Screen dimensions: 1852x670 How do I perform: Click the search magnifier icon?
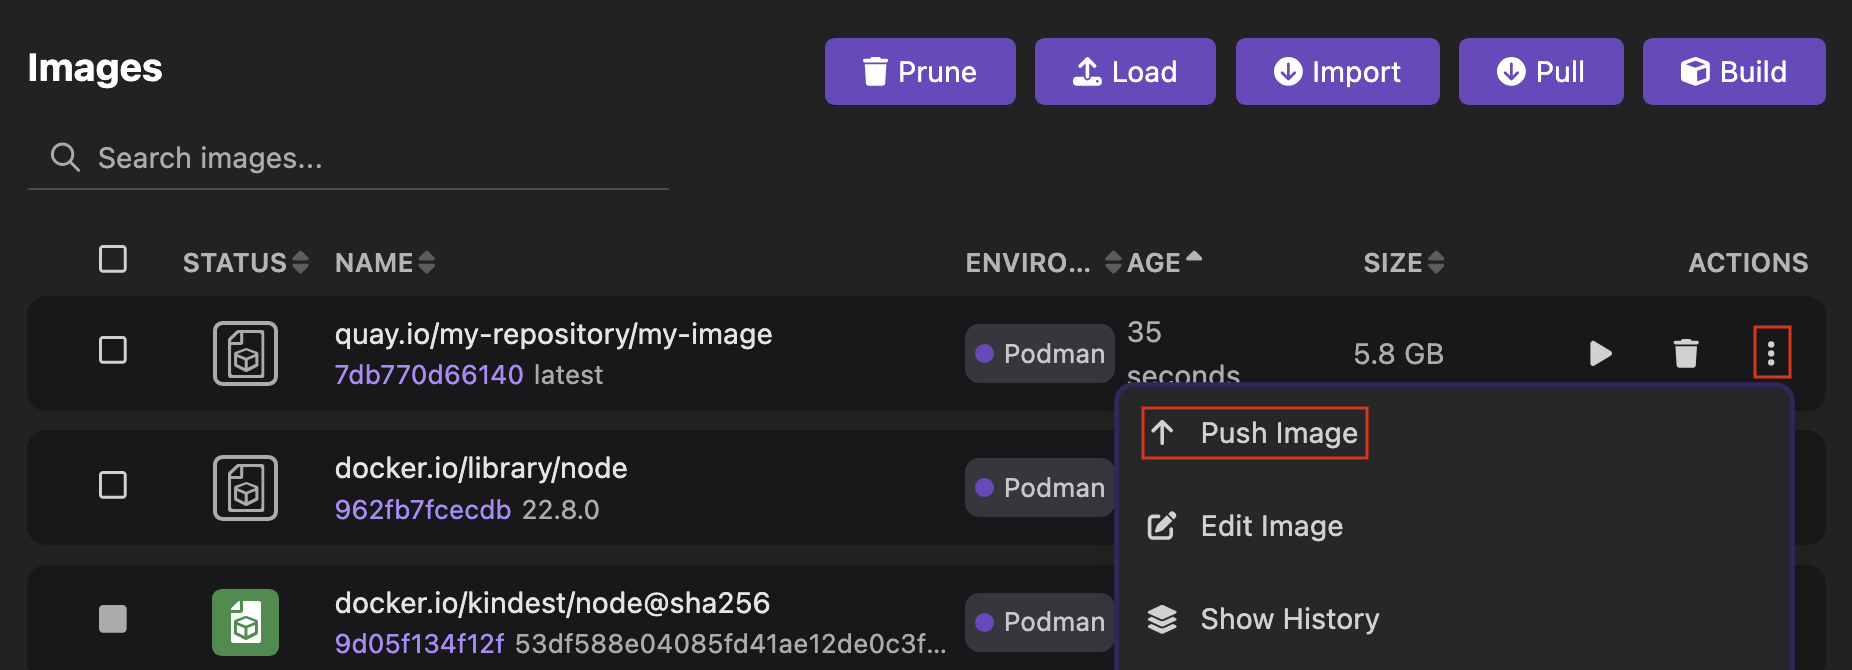point(64,157)
